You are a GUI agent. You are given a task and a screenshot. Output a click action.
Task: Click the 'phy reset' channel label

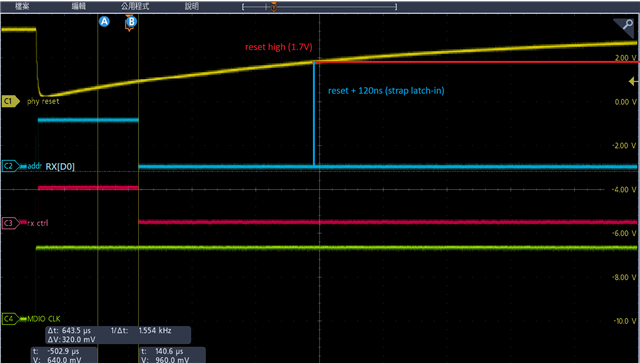tap(43, 101)
